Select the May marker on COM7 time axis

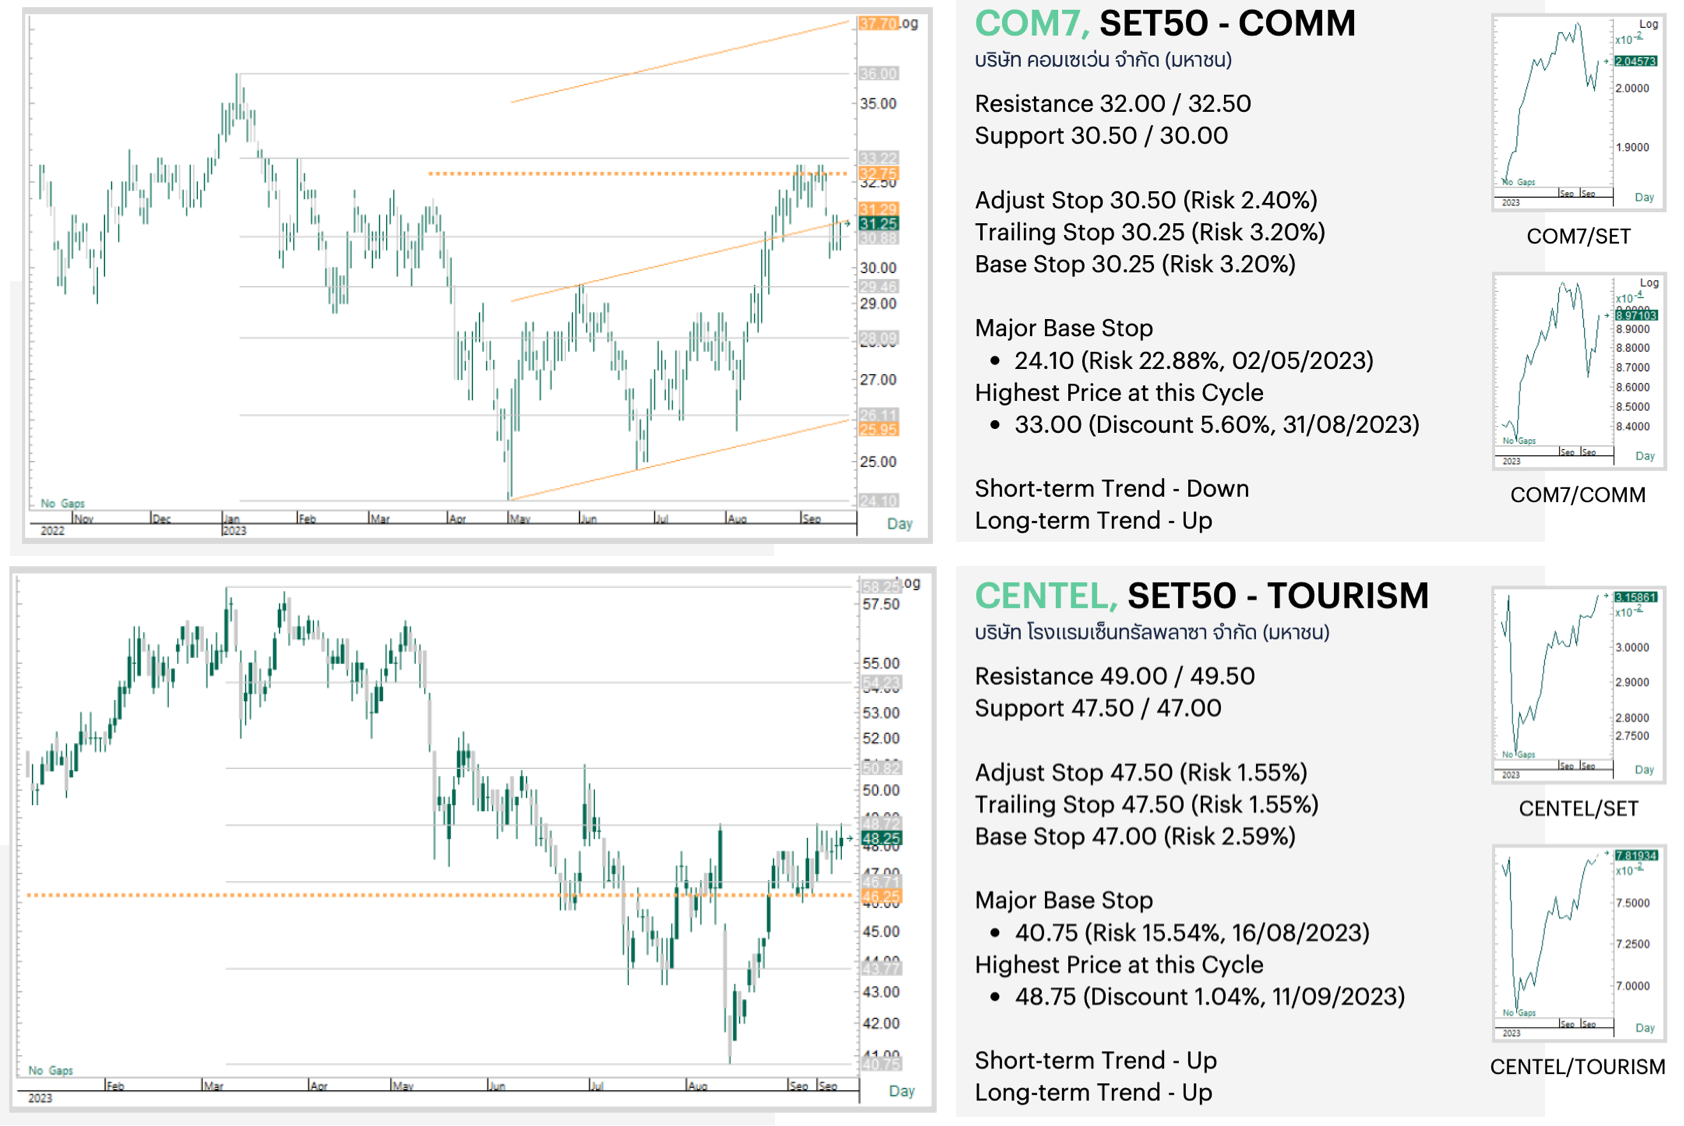coord(520,519)
